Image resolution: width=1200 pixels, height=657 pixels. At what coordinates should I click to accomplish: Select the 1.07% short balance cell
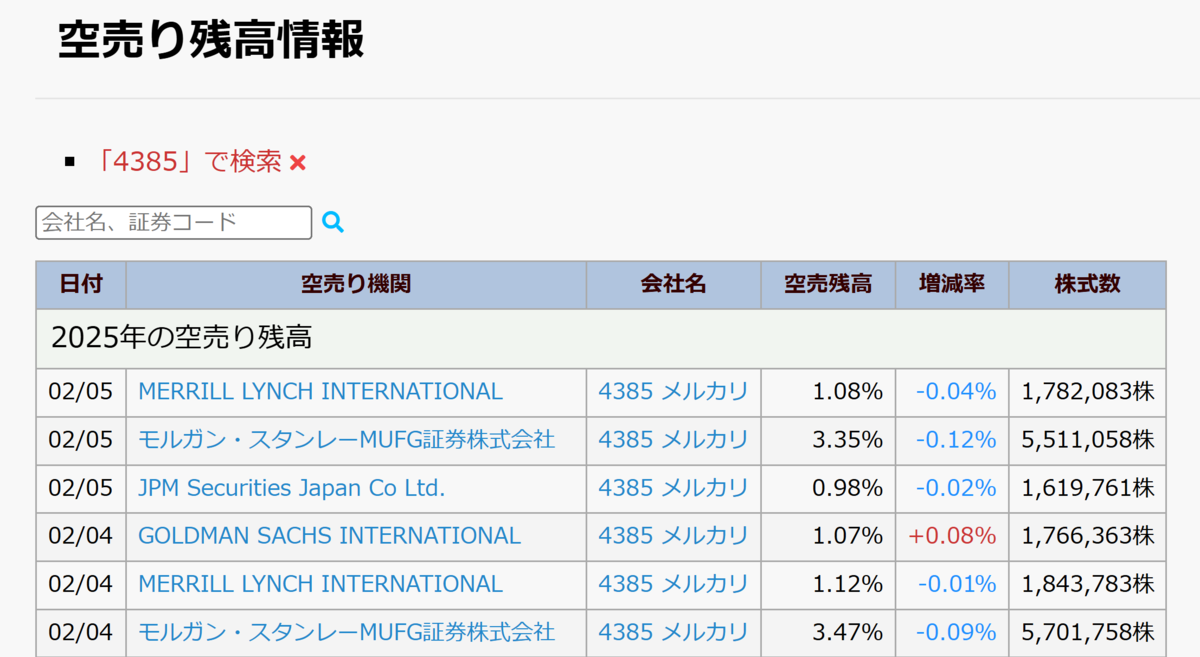[x=828, y=536]
